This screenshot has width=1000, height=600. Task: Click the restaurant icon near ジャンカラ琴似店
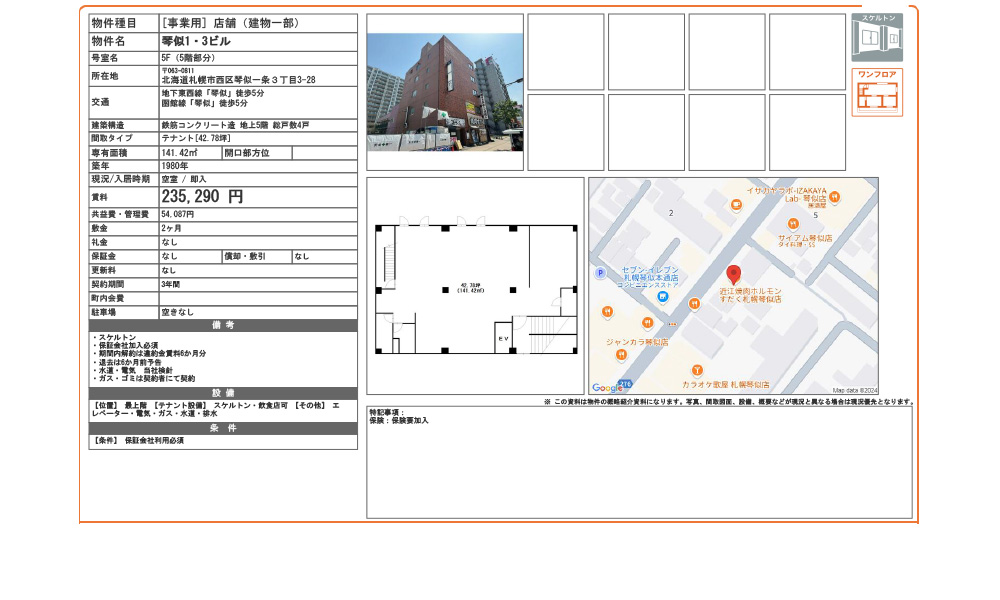(x=621, y=354)
